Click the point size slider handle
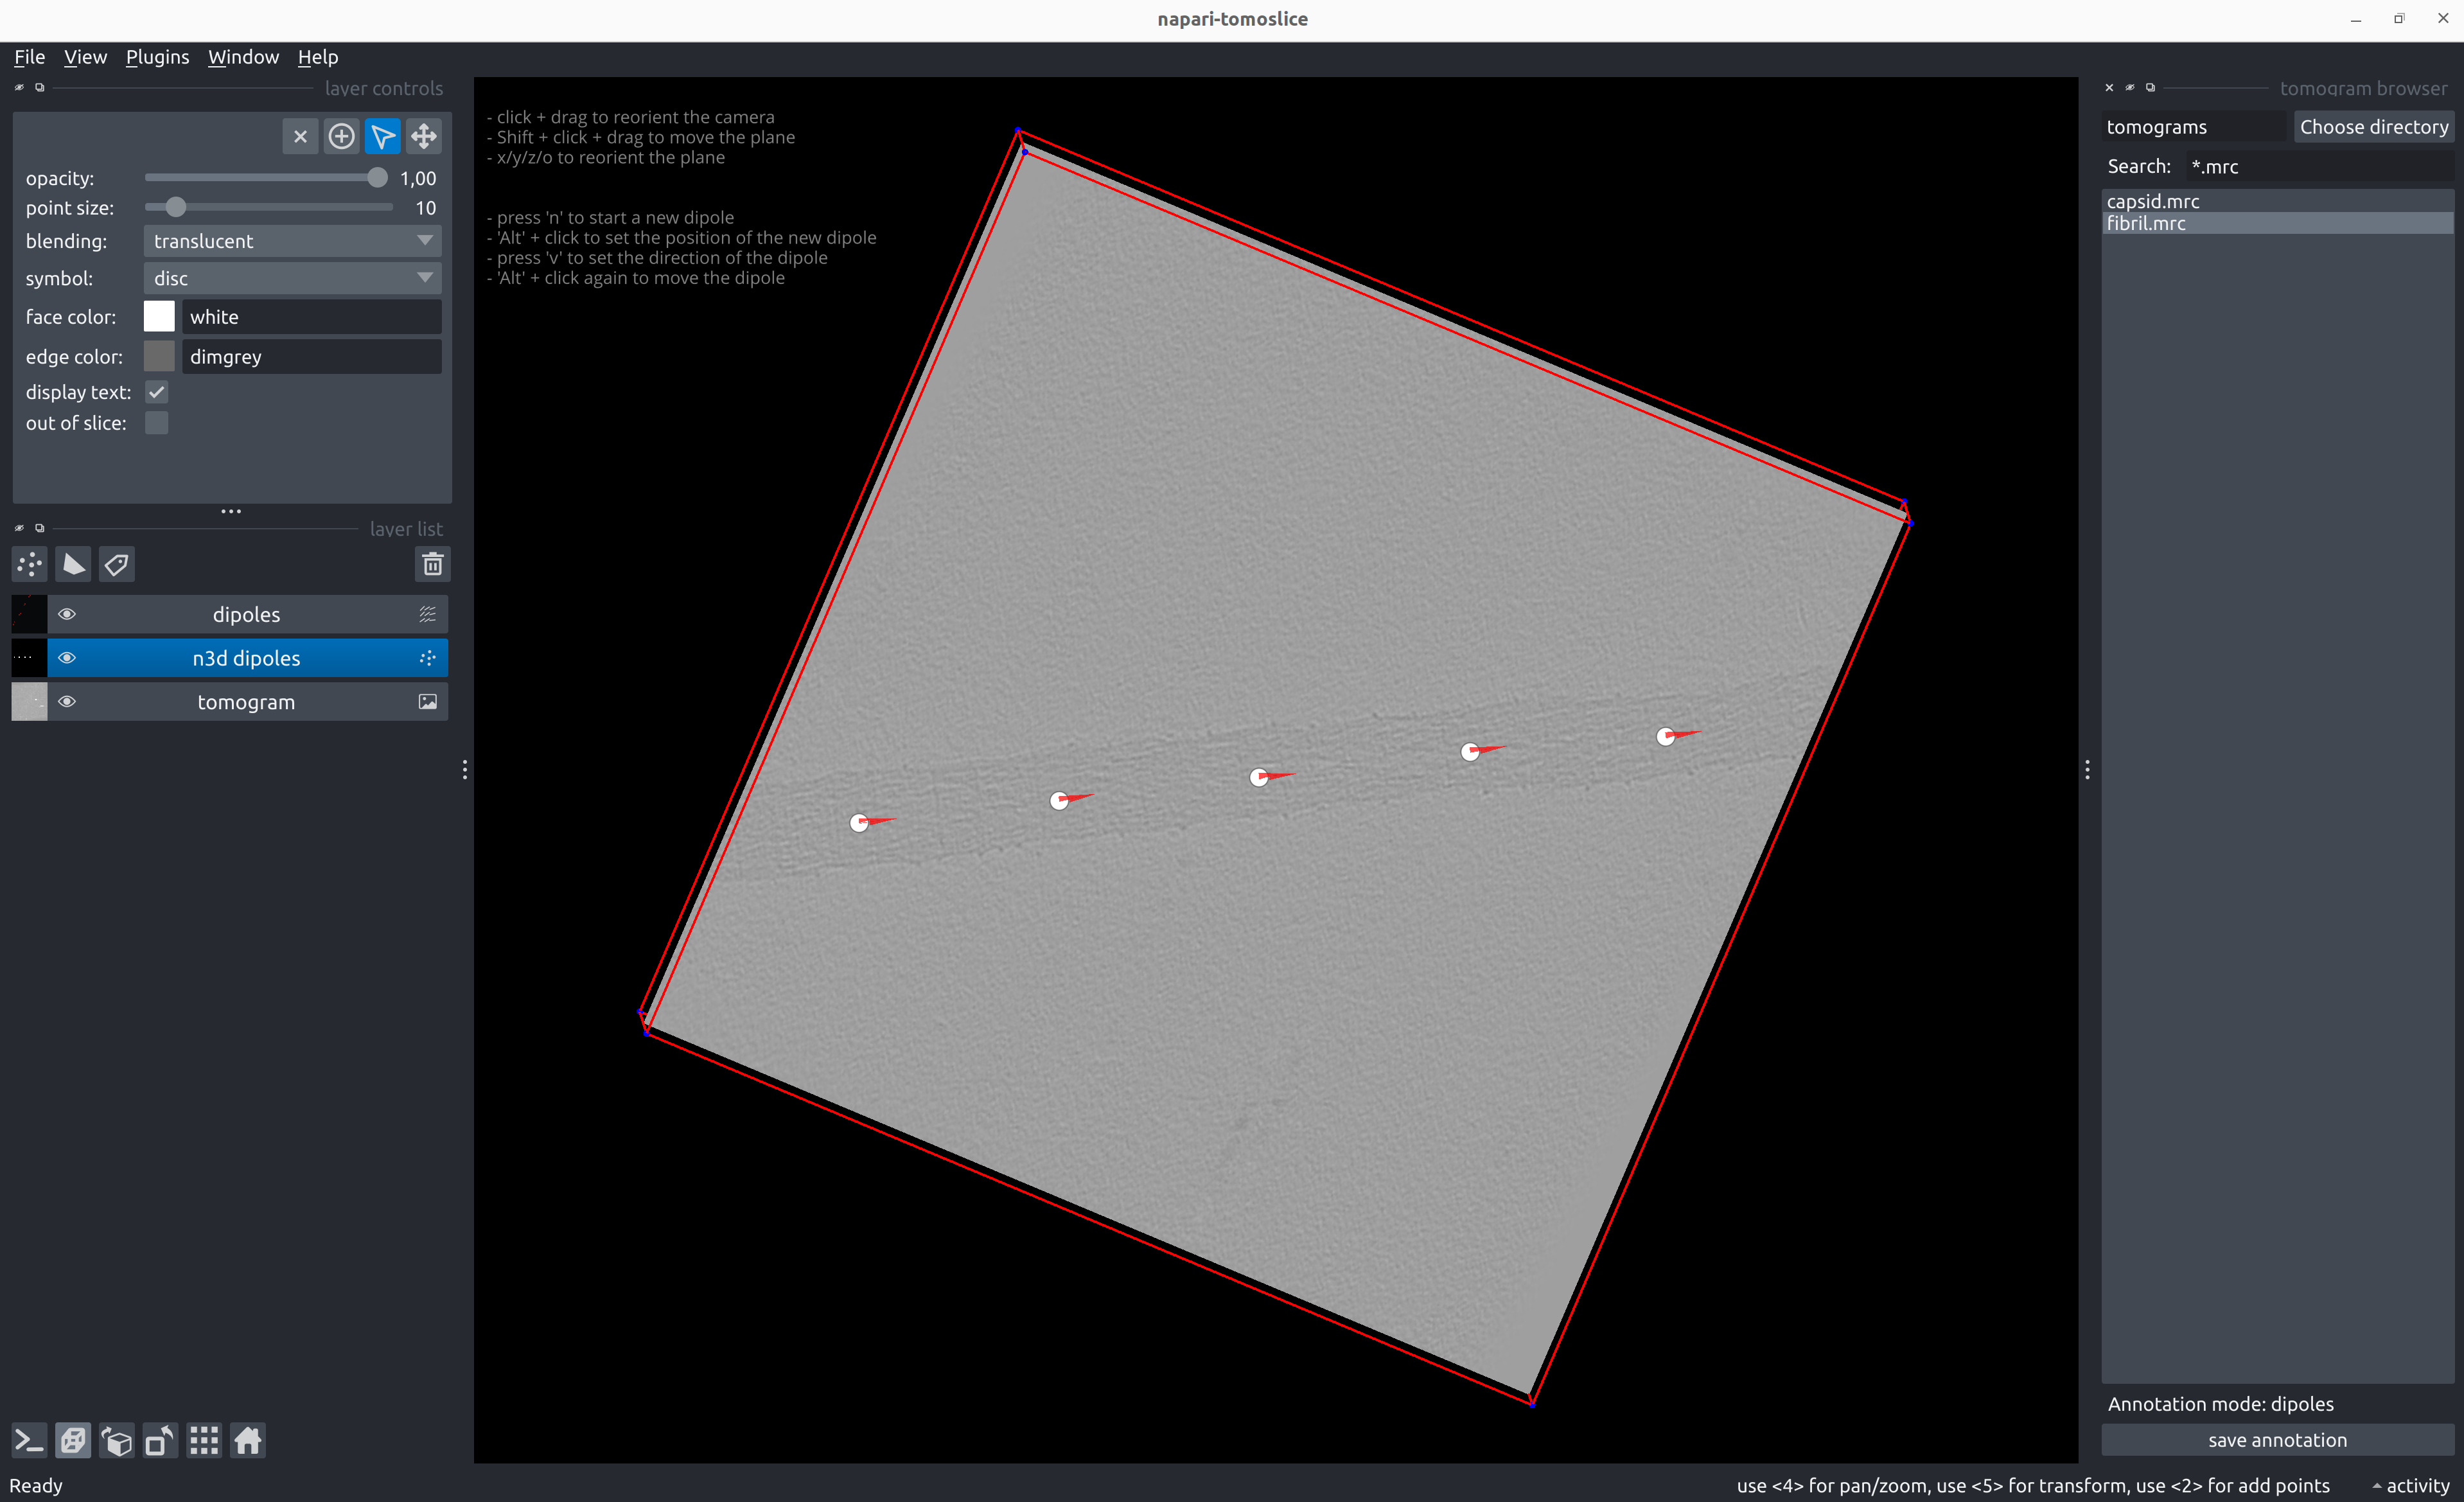The height and width of the screenshot is (1502, 2464). pos(176,208)
